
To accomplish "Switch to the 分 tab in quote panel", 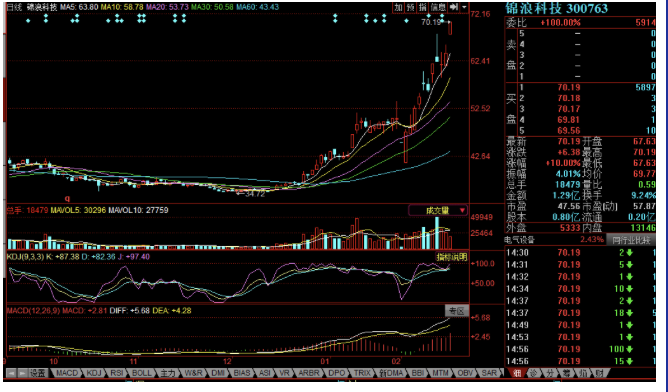I will pos(550,374).
